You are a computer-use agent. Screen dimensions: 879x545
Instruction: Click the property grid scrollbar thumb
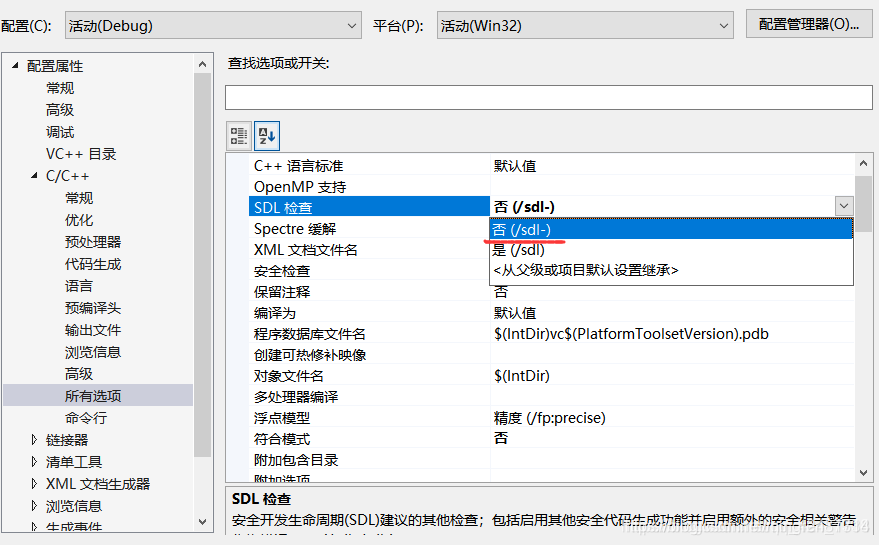tap(863, 204)
